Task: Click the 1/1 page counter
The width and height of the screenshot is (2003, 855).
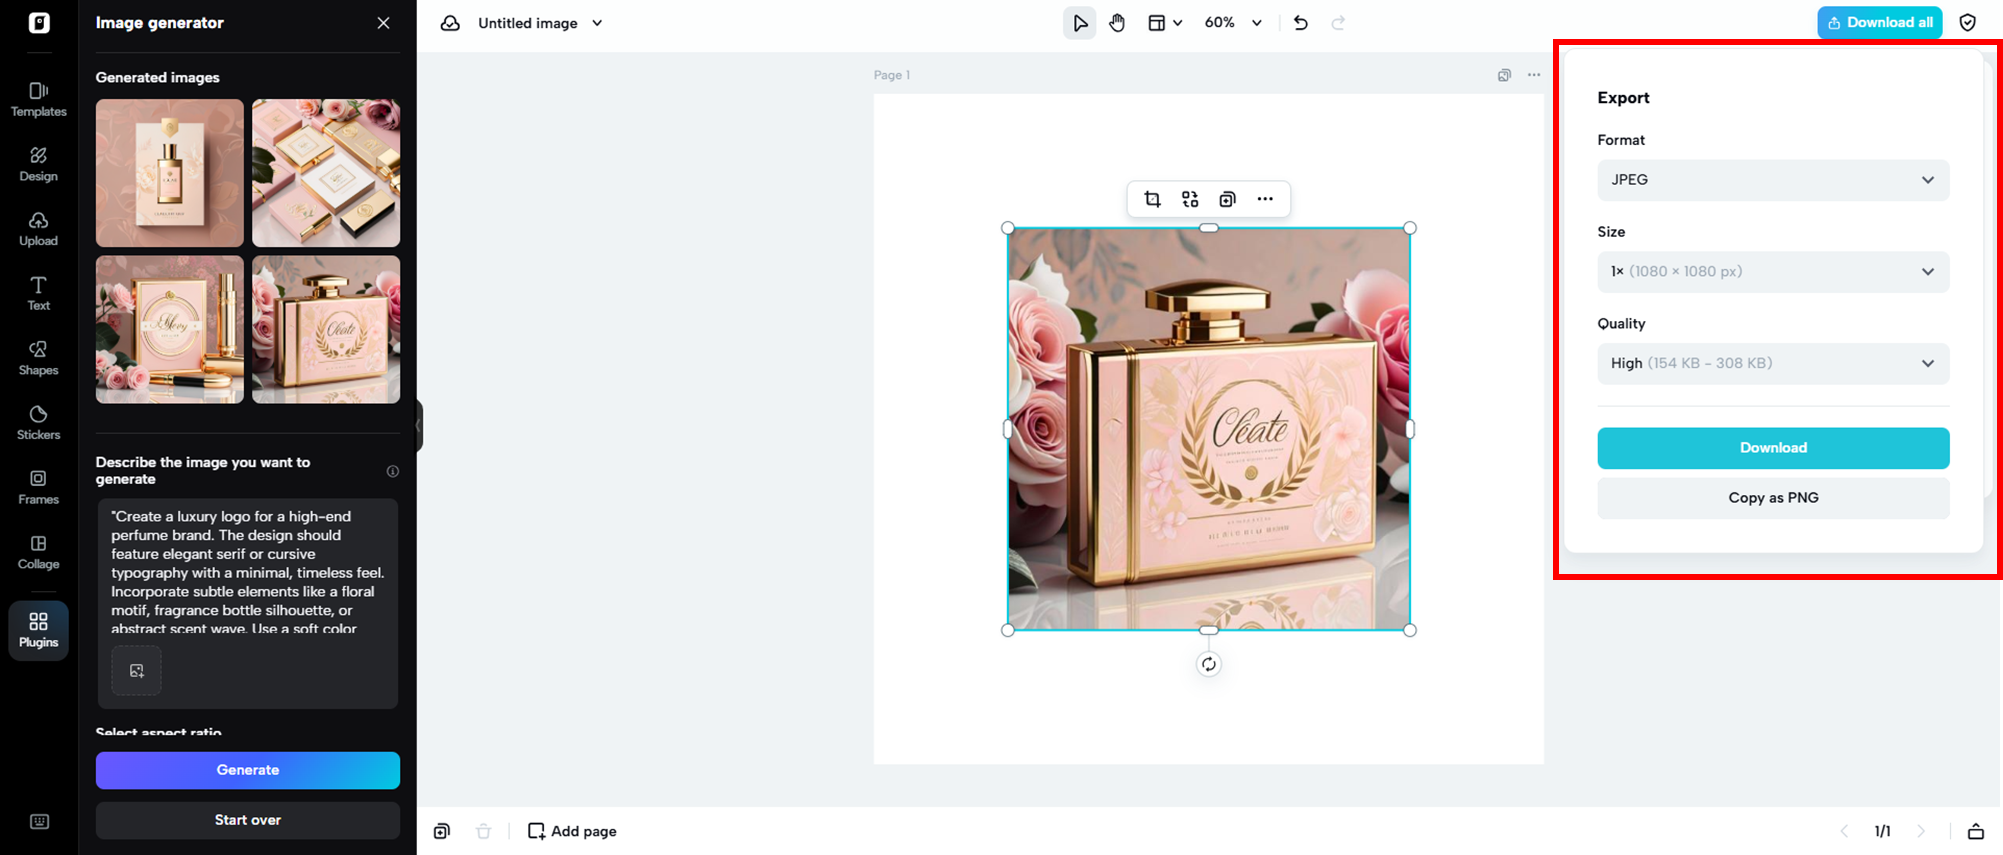Action: point(1883,831)
